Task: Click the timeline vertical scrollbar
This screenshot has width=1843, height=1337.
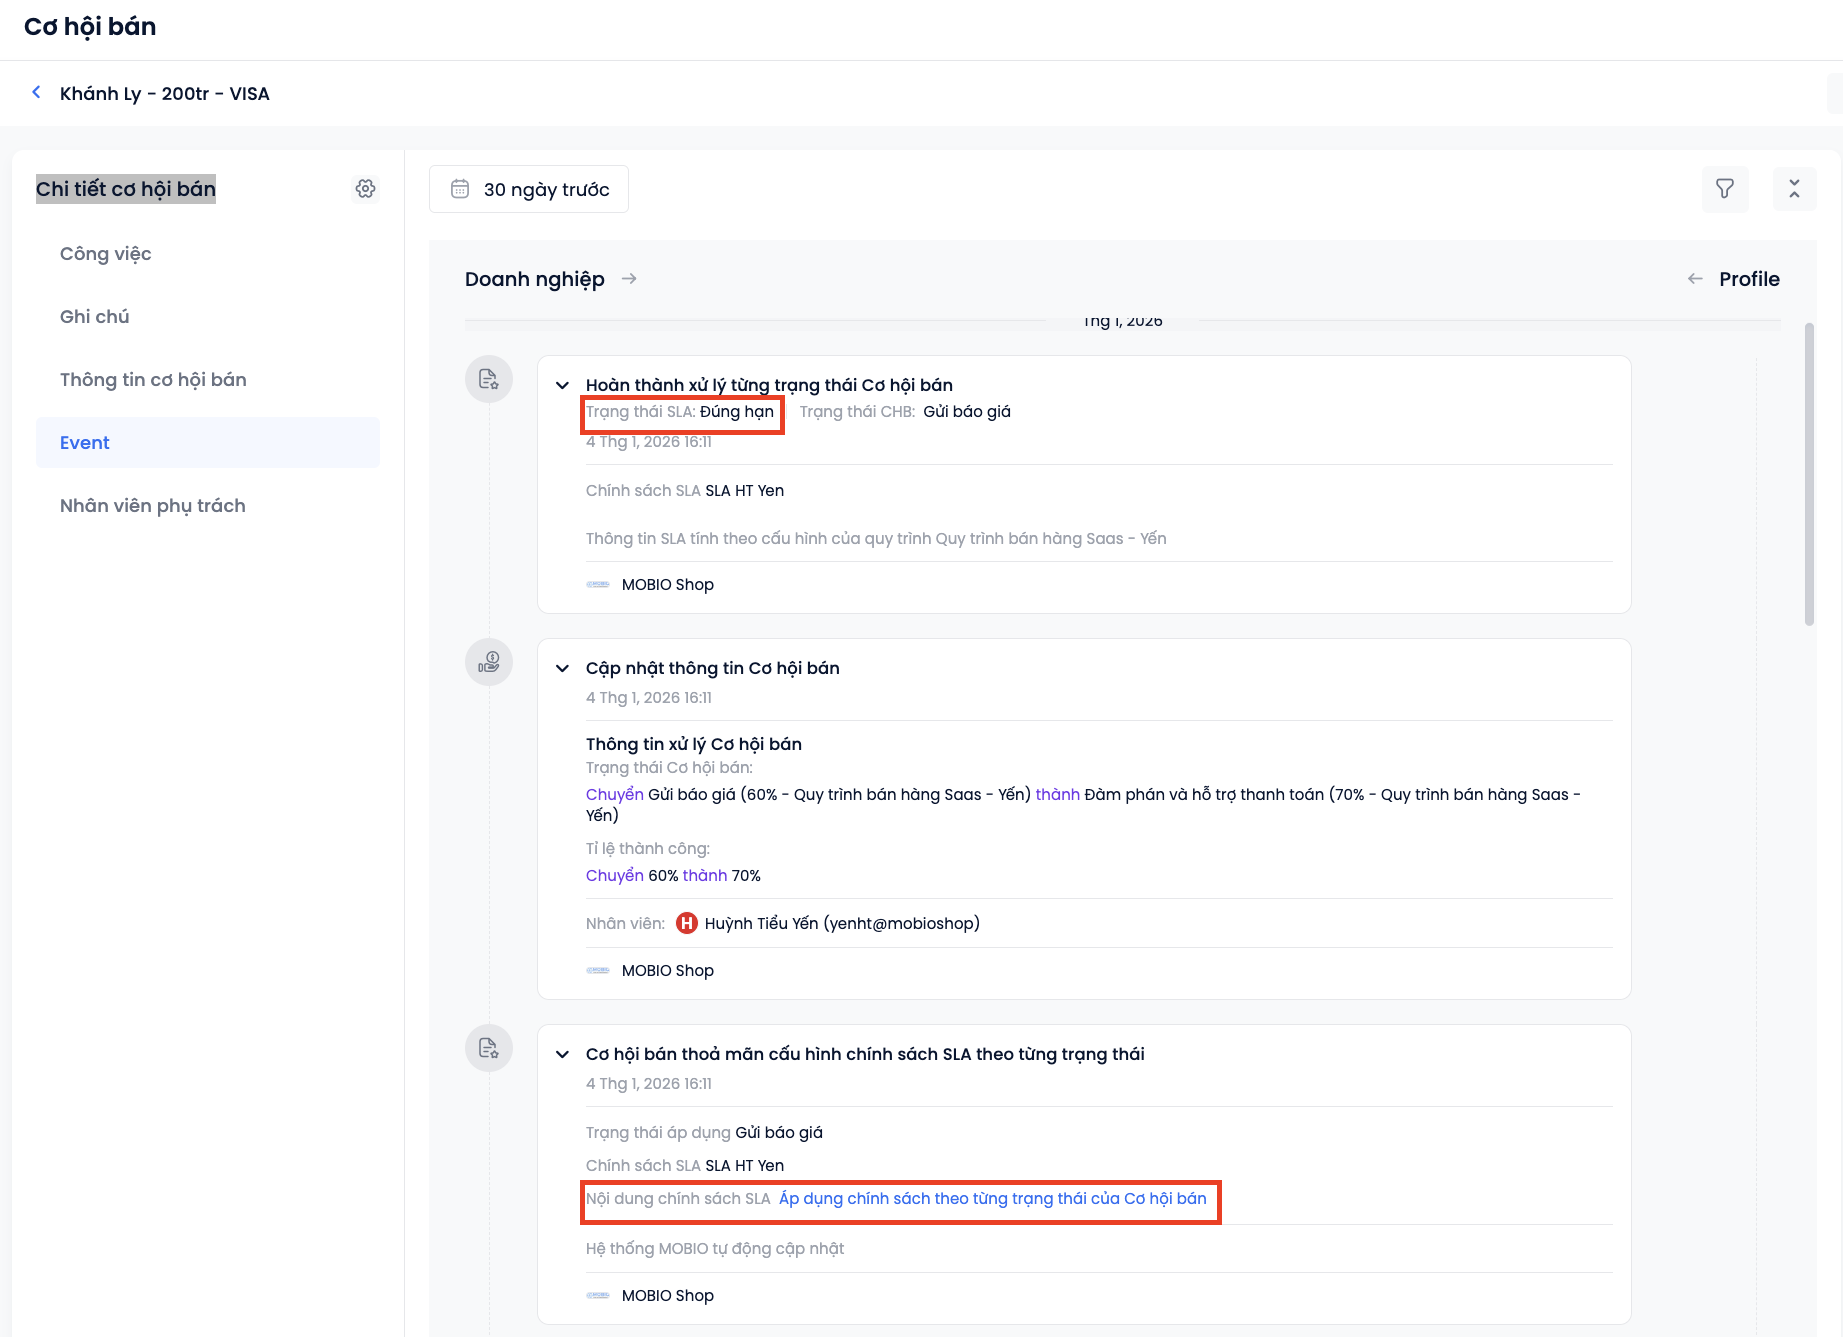Action: pyautogui.click(x=1809, y=474)
